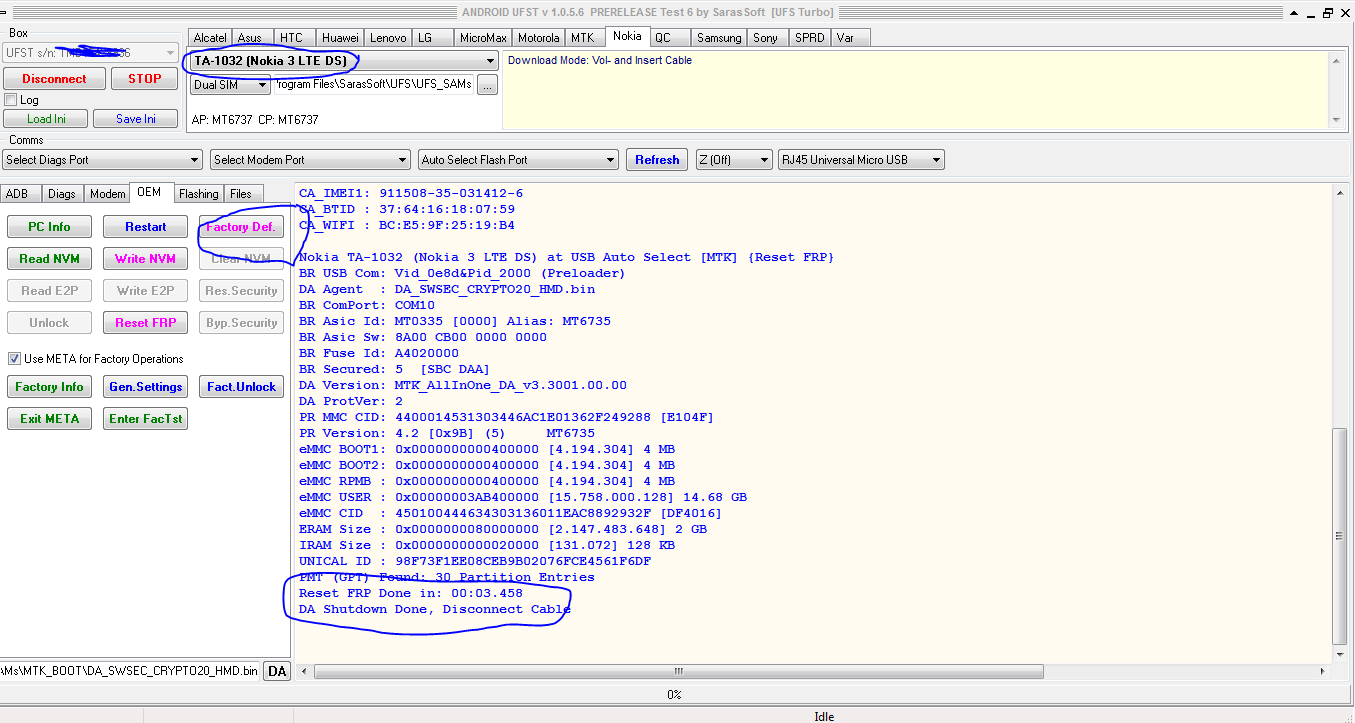Image resolution: width=1355 pixels, height=723 pixels.
Task: Click the browse '...' button for firmware path
Action: 487,85
